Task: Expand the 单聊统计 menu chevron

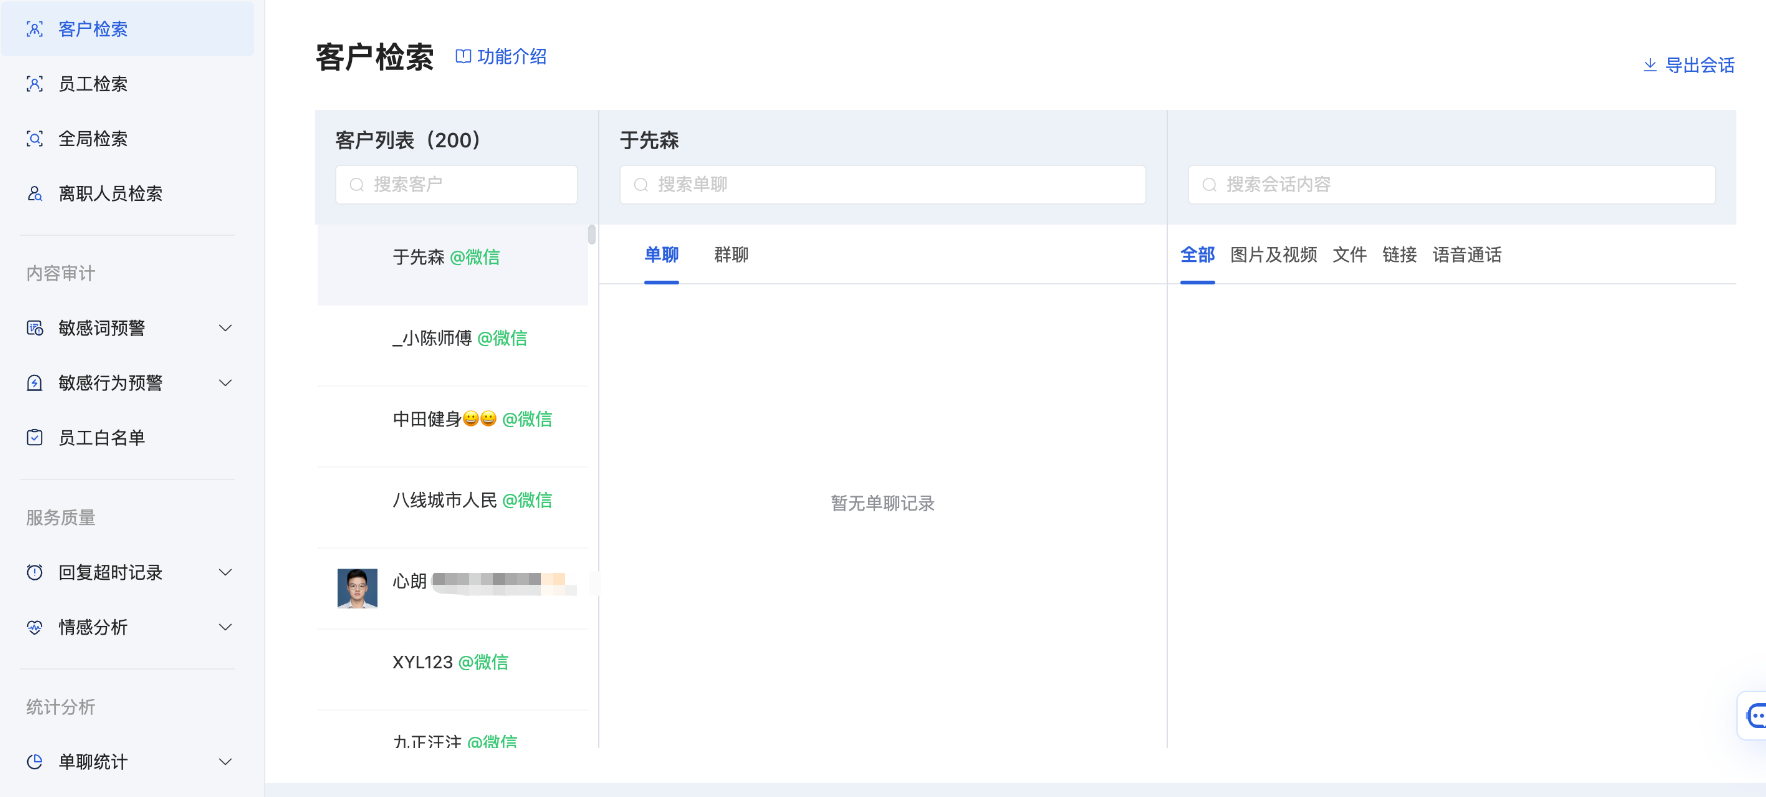Action: point(226,762)
